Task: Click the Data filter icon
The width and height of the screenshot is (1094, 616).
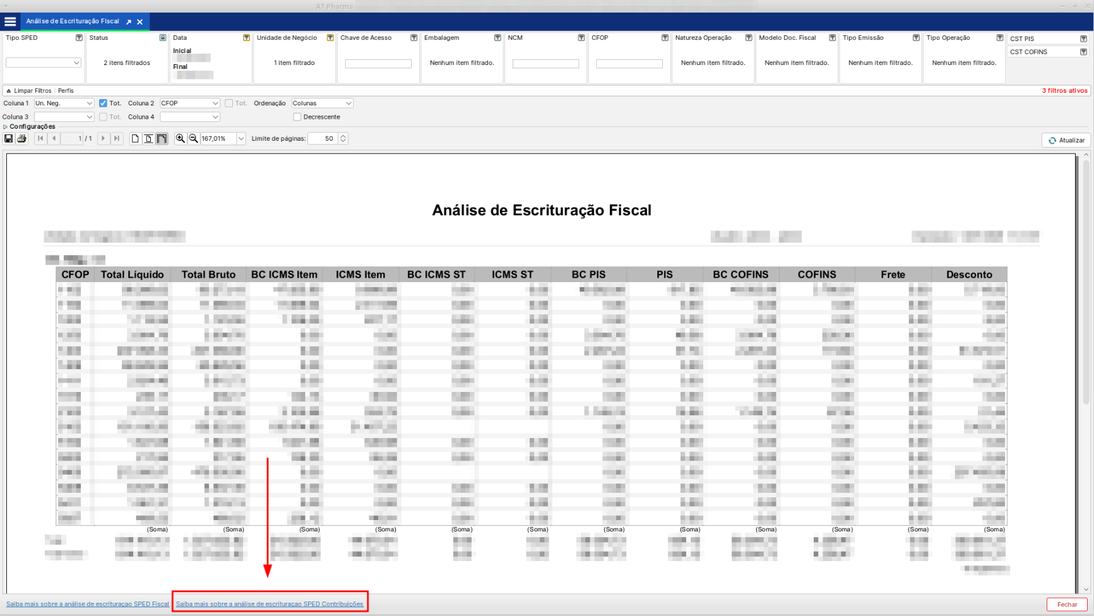Action: coord(246,38)
